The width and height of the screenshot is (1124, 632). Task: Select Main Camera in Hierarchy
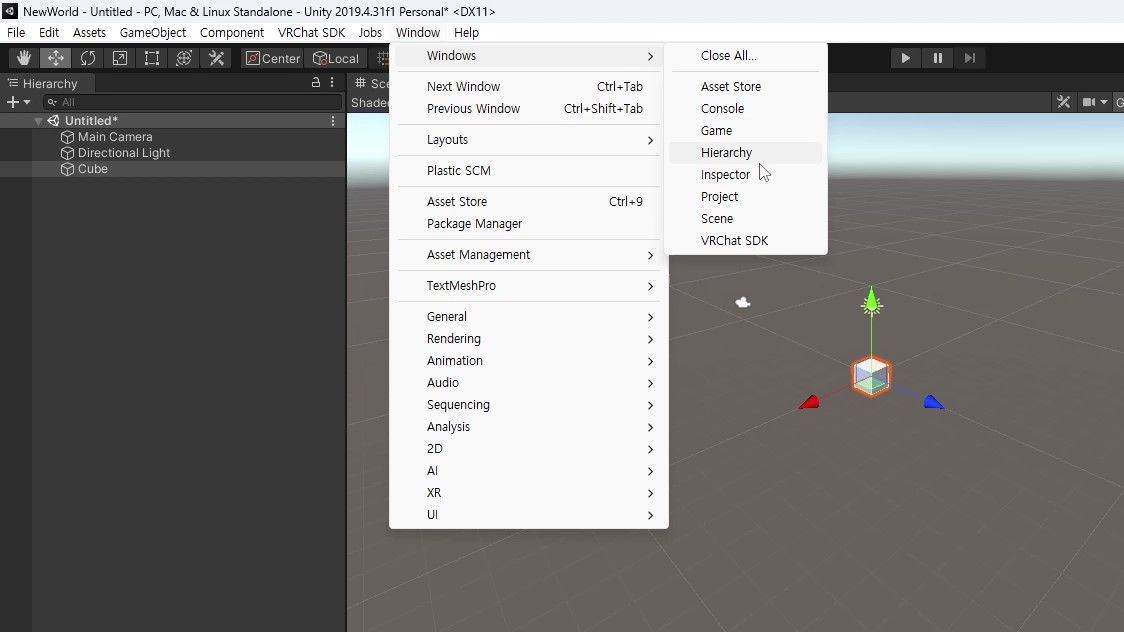[115, 137]
